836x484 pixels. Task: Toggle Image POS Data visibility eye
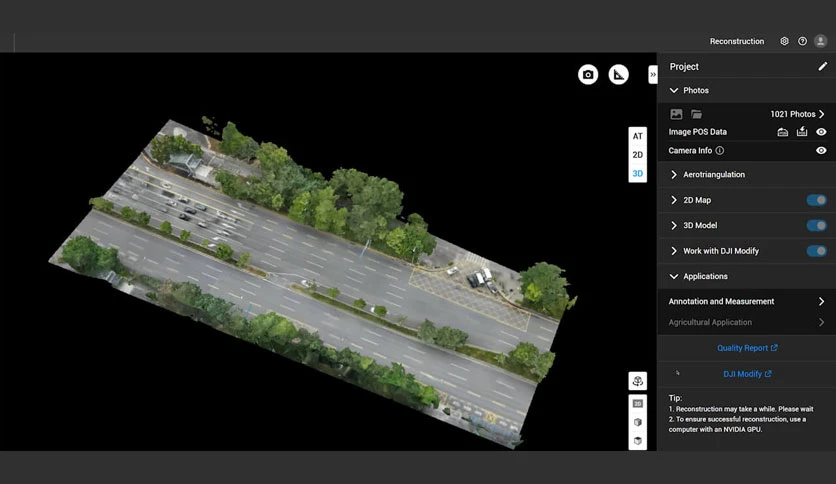821,132
